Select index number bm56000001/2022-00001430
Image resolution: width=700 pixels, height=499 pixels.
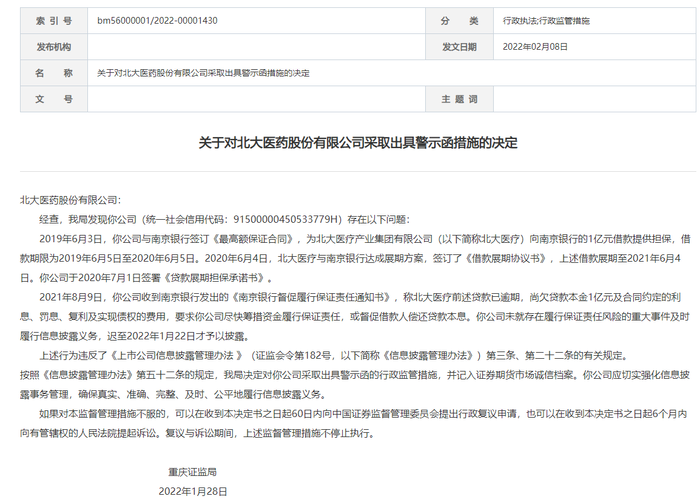click(157, 21)
